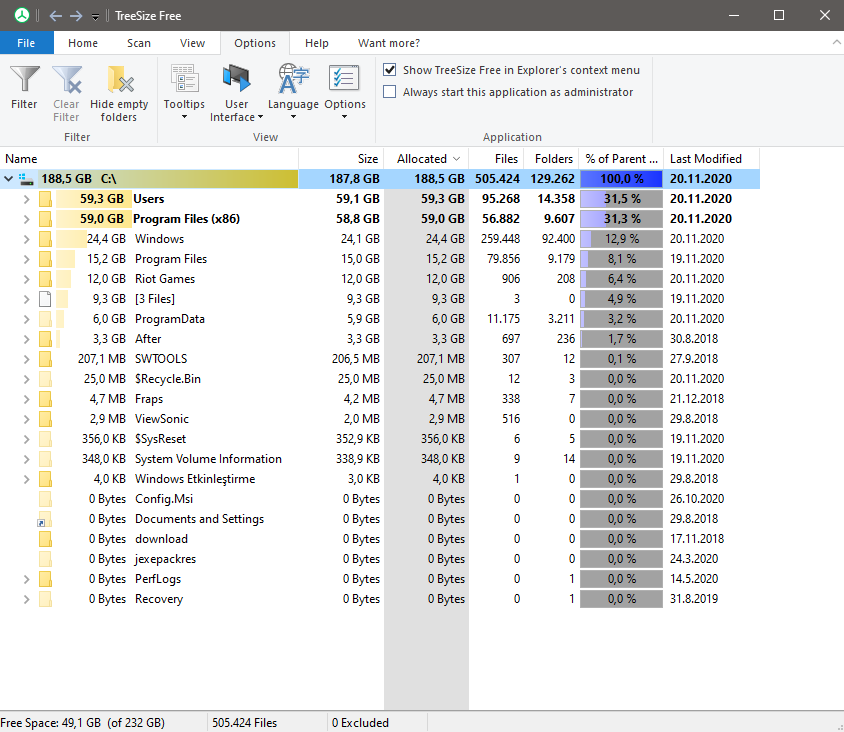The image size is (844, 732).
Task: Select the Windows Etkinleştirme folder row
Action: point(379,479)
